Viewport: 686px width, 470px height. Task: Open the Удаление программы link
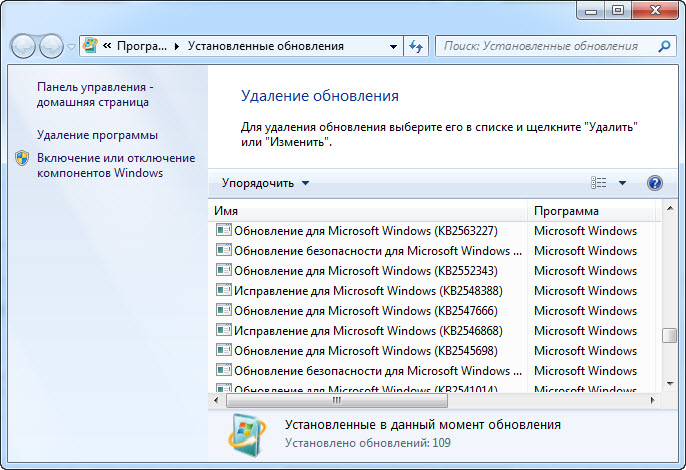tap(97, 135)
